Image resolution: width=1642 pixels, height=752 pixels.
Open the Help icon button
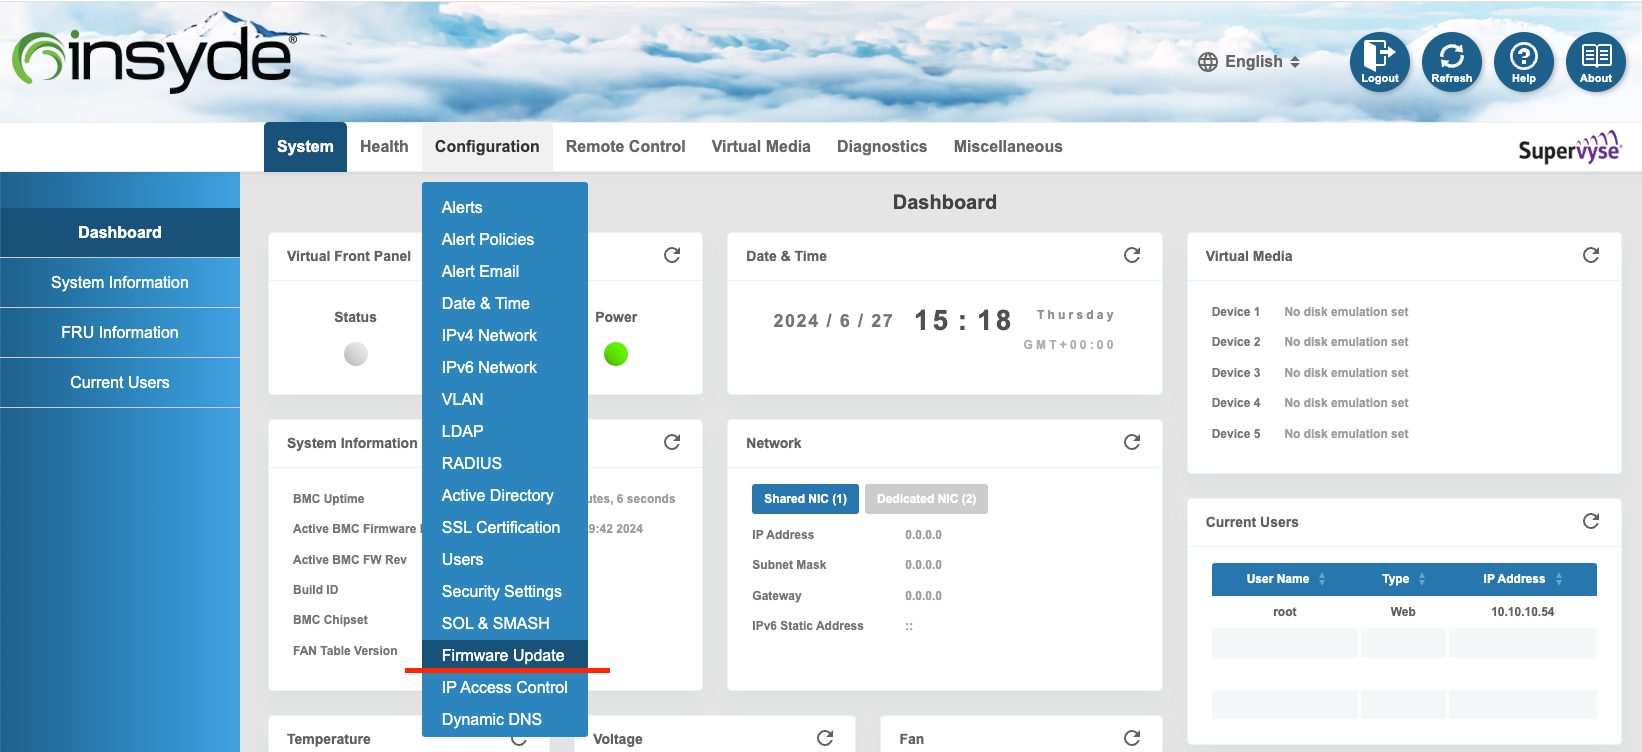[1523, 62]
